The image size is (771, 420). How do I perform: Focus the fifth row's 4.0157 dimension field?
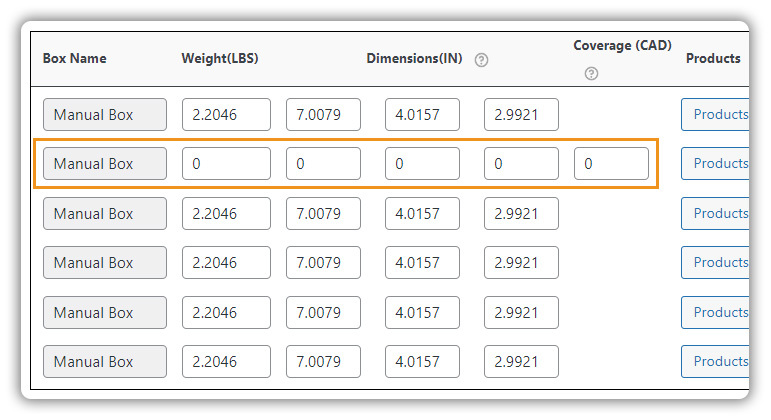[x=422, y=312]
